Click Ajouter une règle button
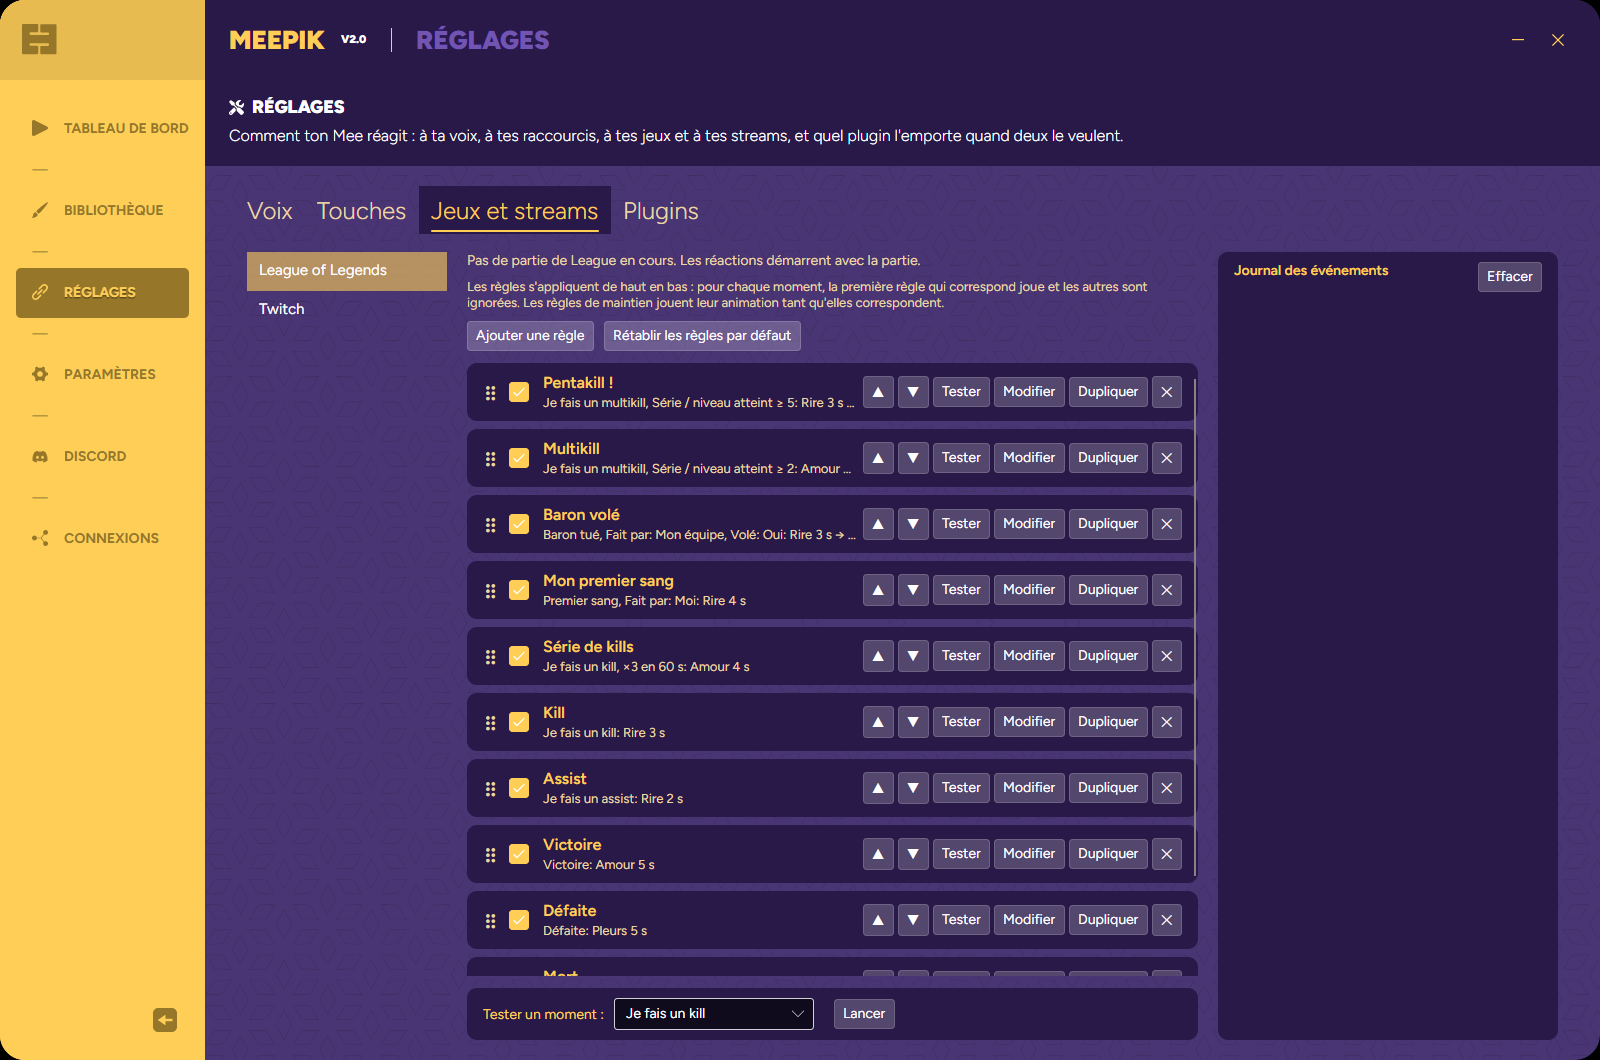Image resolution: width=1600 pixels, height=1060 pixels. 530,336
